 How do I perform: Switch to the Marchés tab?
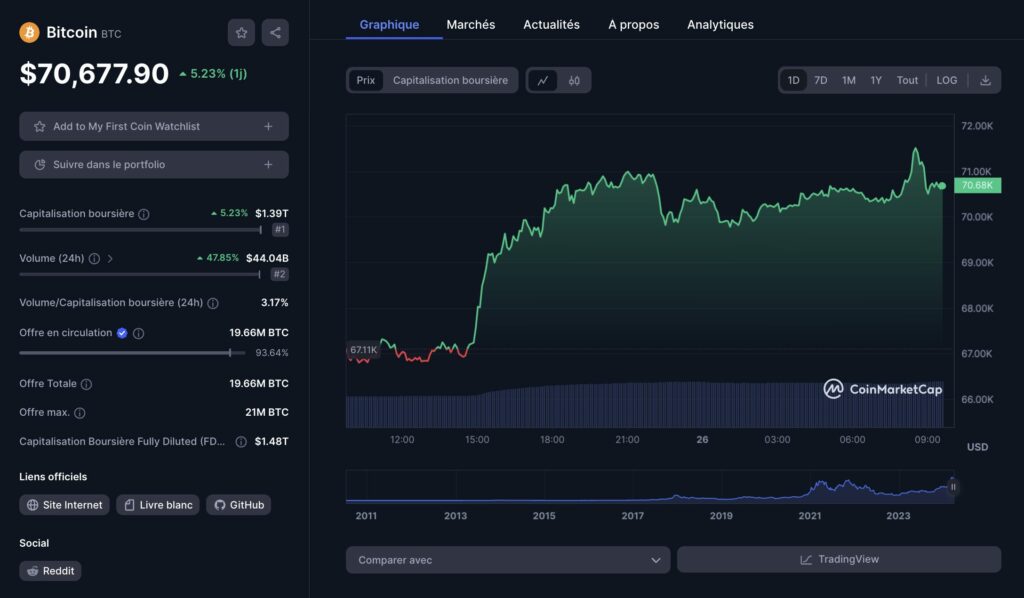[470, 24]
